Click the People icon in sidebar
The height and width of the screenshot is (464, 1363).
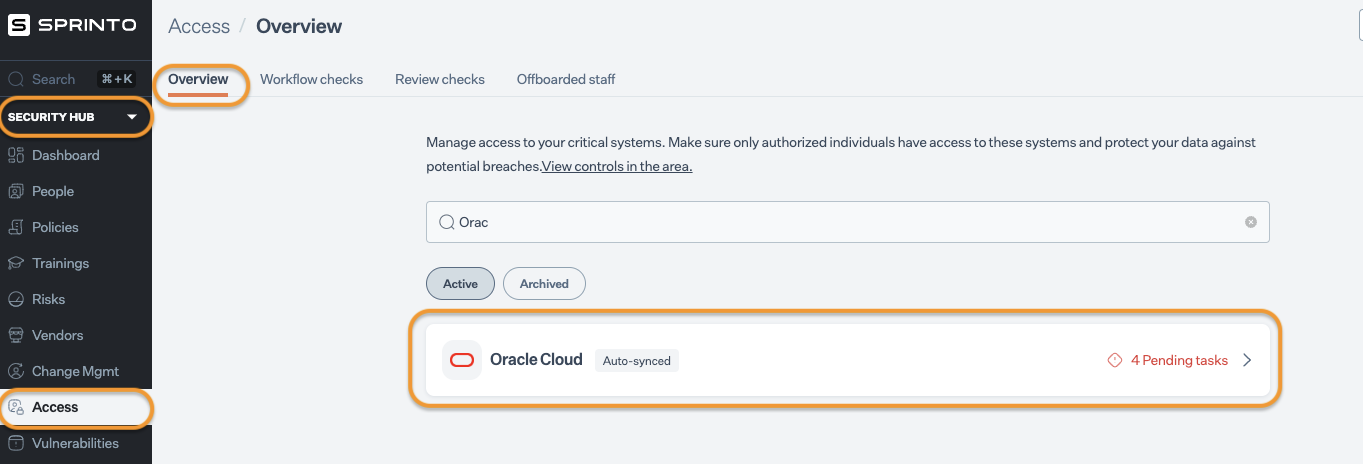pyautogui.click(x=16, y=191)
